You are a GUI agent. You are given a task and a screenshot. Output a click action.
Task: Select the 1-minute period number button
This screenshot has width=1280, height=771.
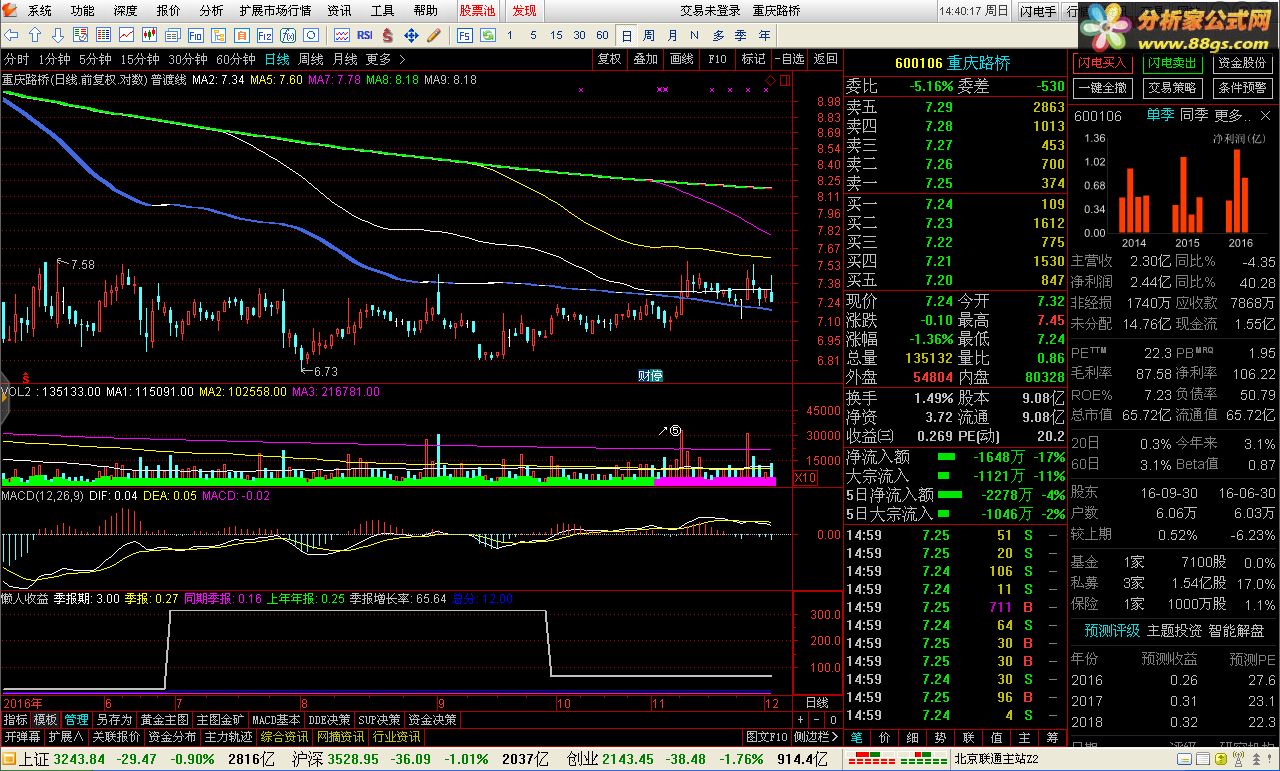click(x=510, y=35)
